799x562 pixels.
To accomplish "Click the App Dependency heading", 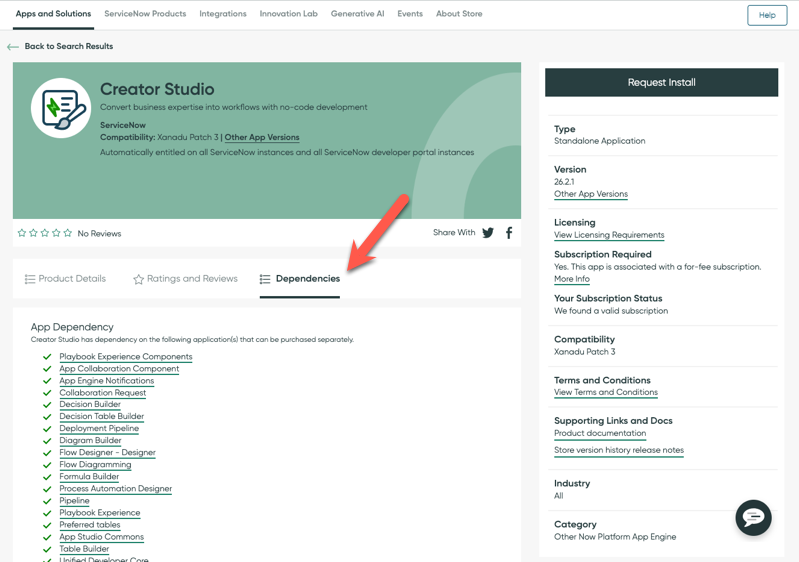I will click(72, 327).
